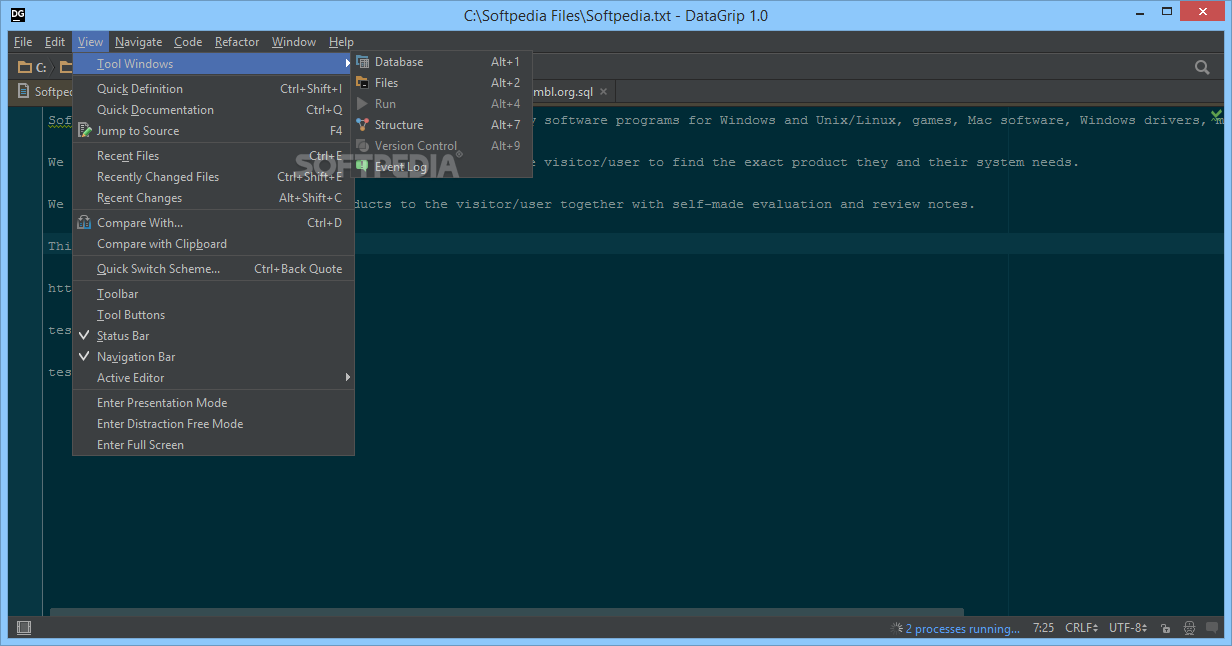This screenshot has width=1232, height=646.
Task: Select Quick Definition menu entry
Action: click(x=214, y=89)
